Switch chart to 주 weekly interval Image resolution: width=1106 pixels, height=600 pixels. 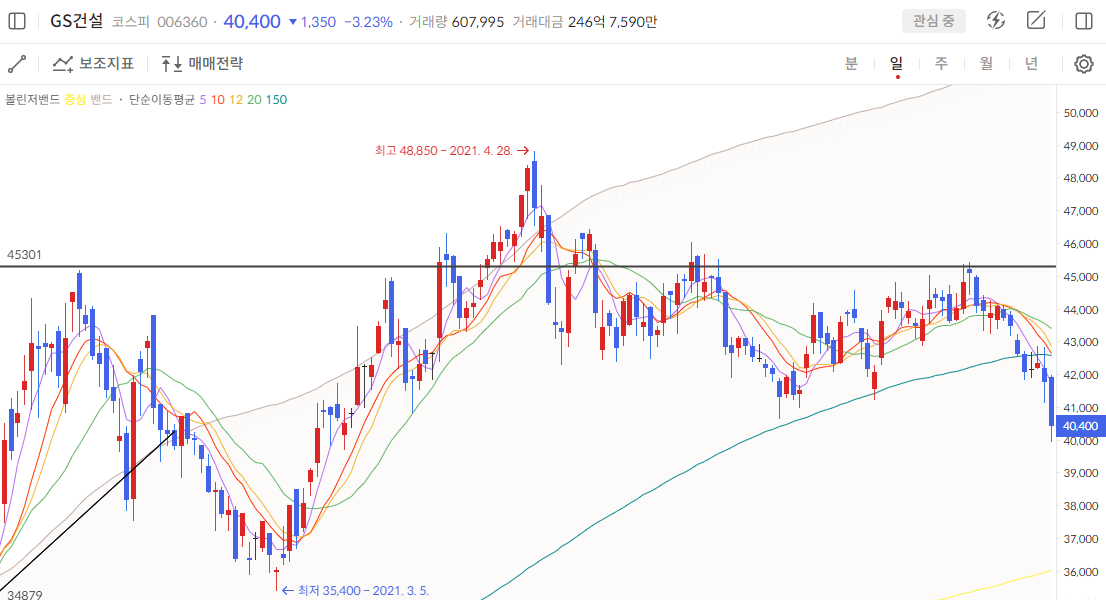(x=942, y=63)
